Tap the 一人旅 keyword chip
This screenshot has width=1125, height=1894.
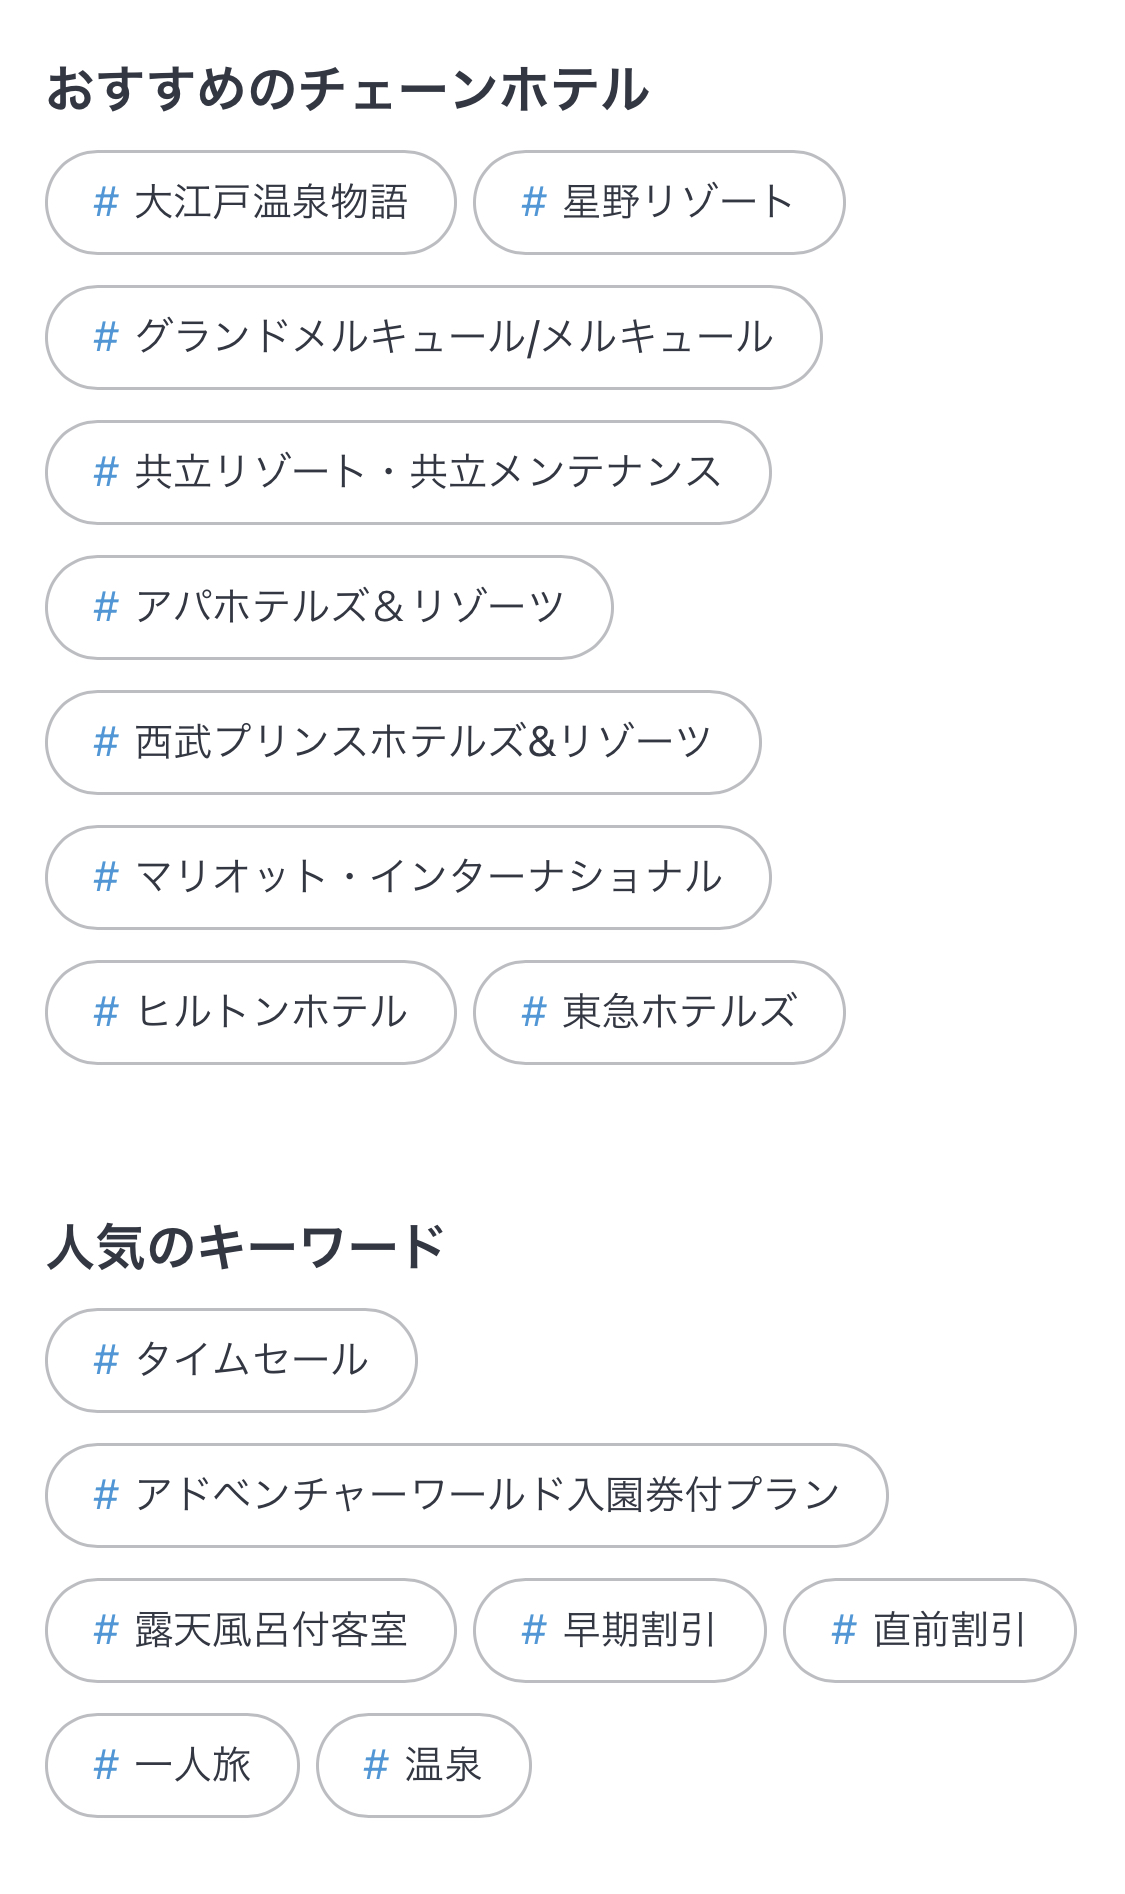[172, 1766]
